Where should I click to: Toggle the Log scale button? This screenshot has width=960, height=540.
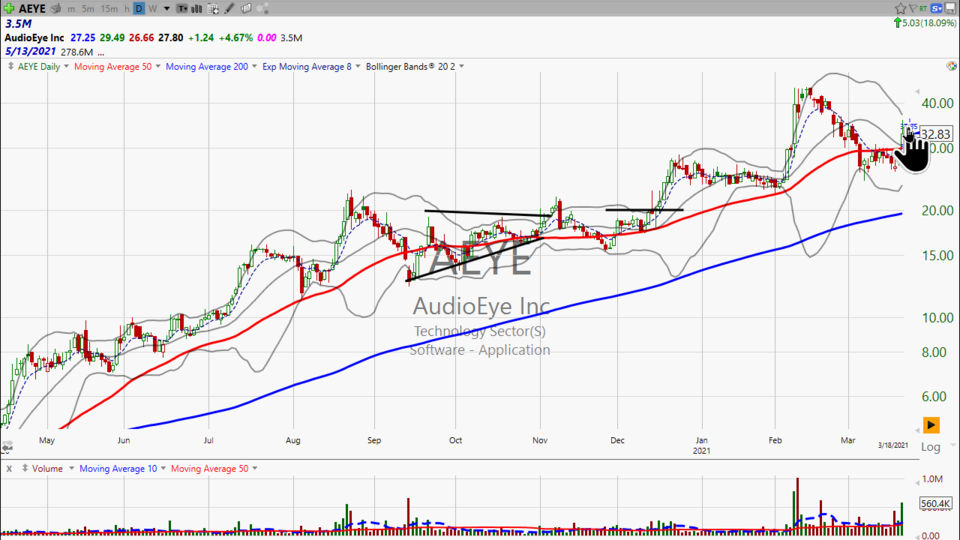click(931, 447)
